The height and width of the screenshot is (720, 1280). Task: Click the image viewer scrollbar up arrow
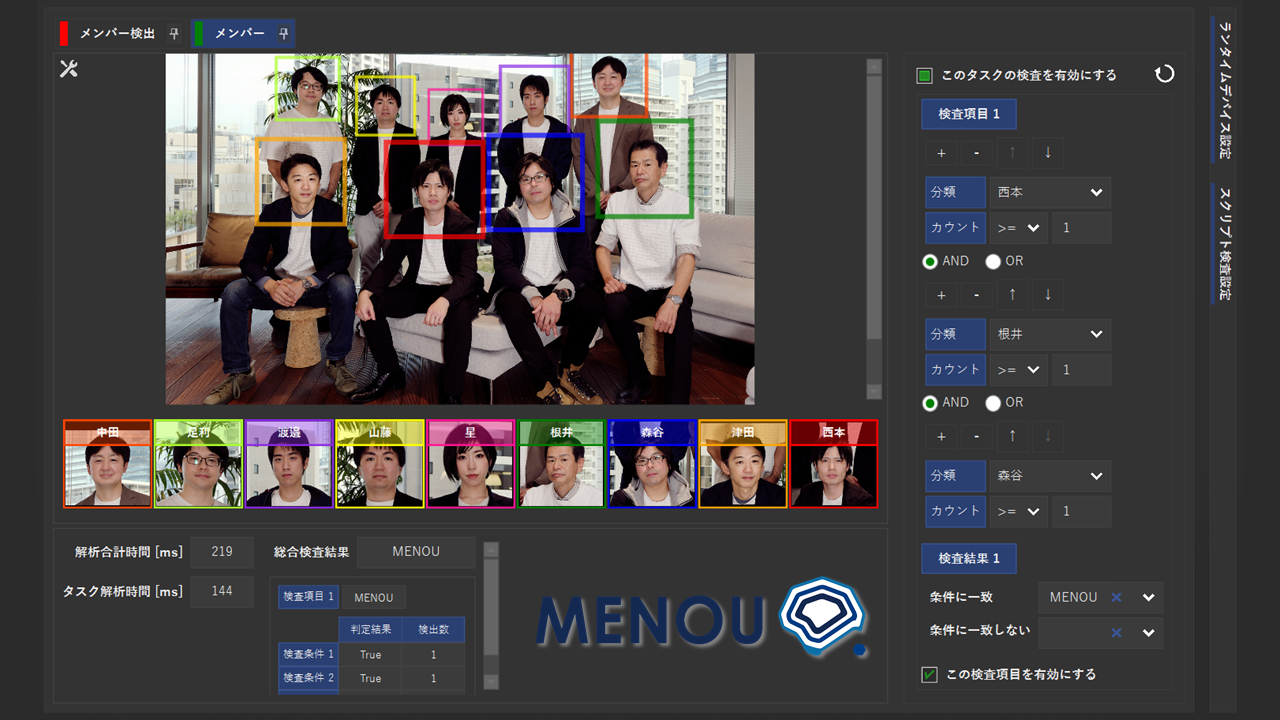point(874,66)
